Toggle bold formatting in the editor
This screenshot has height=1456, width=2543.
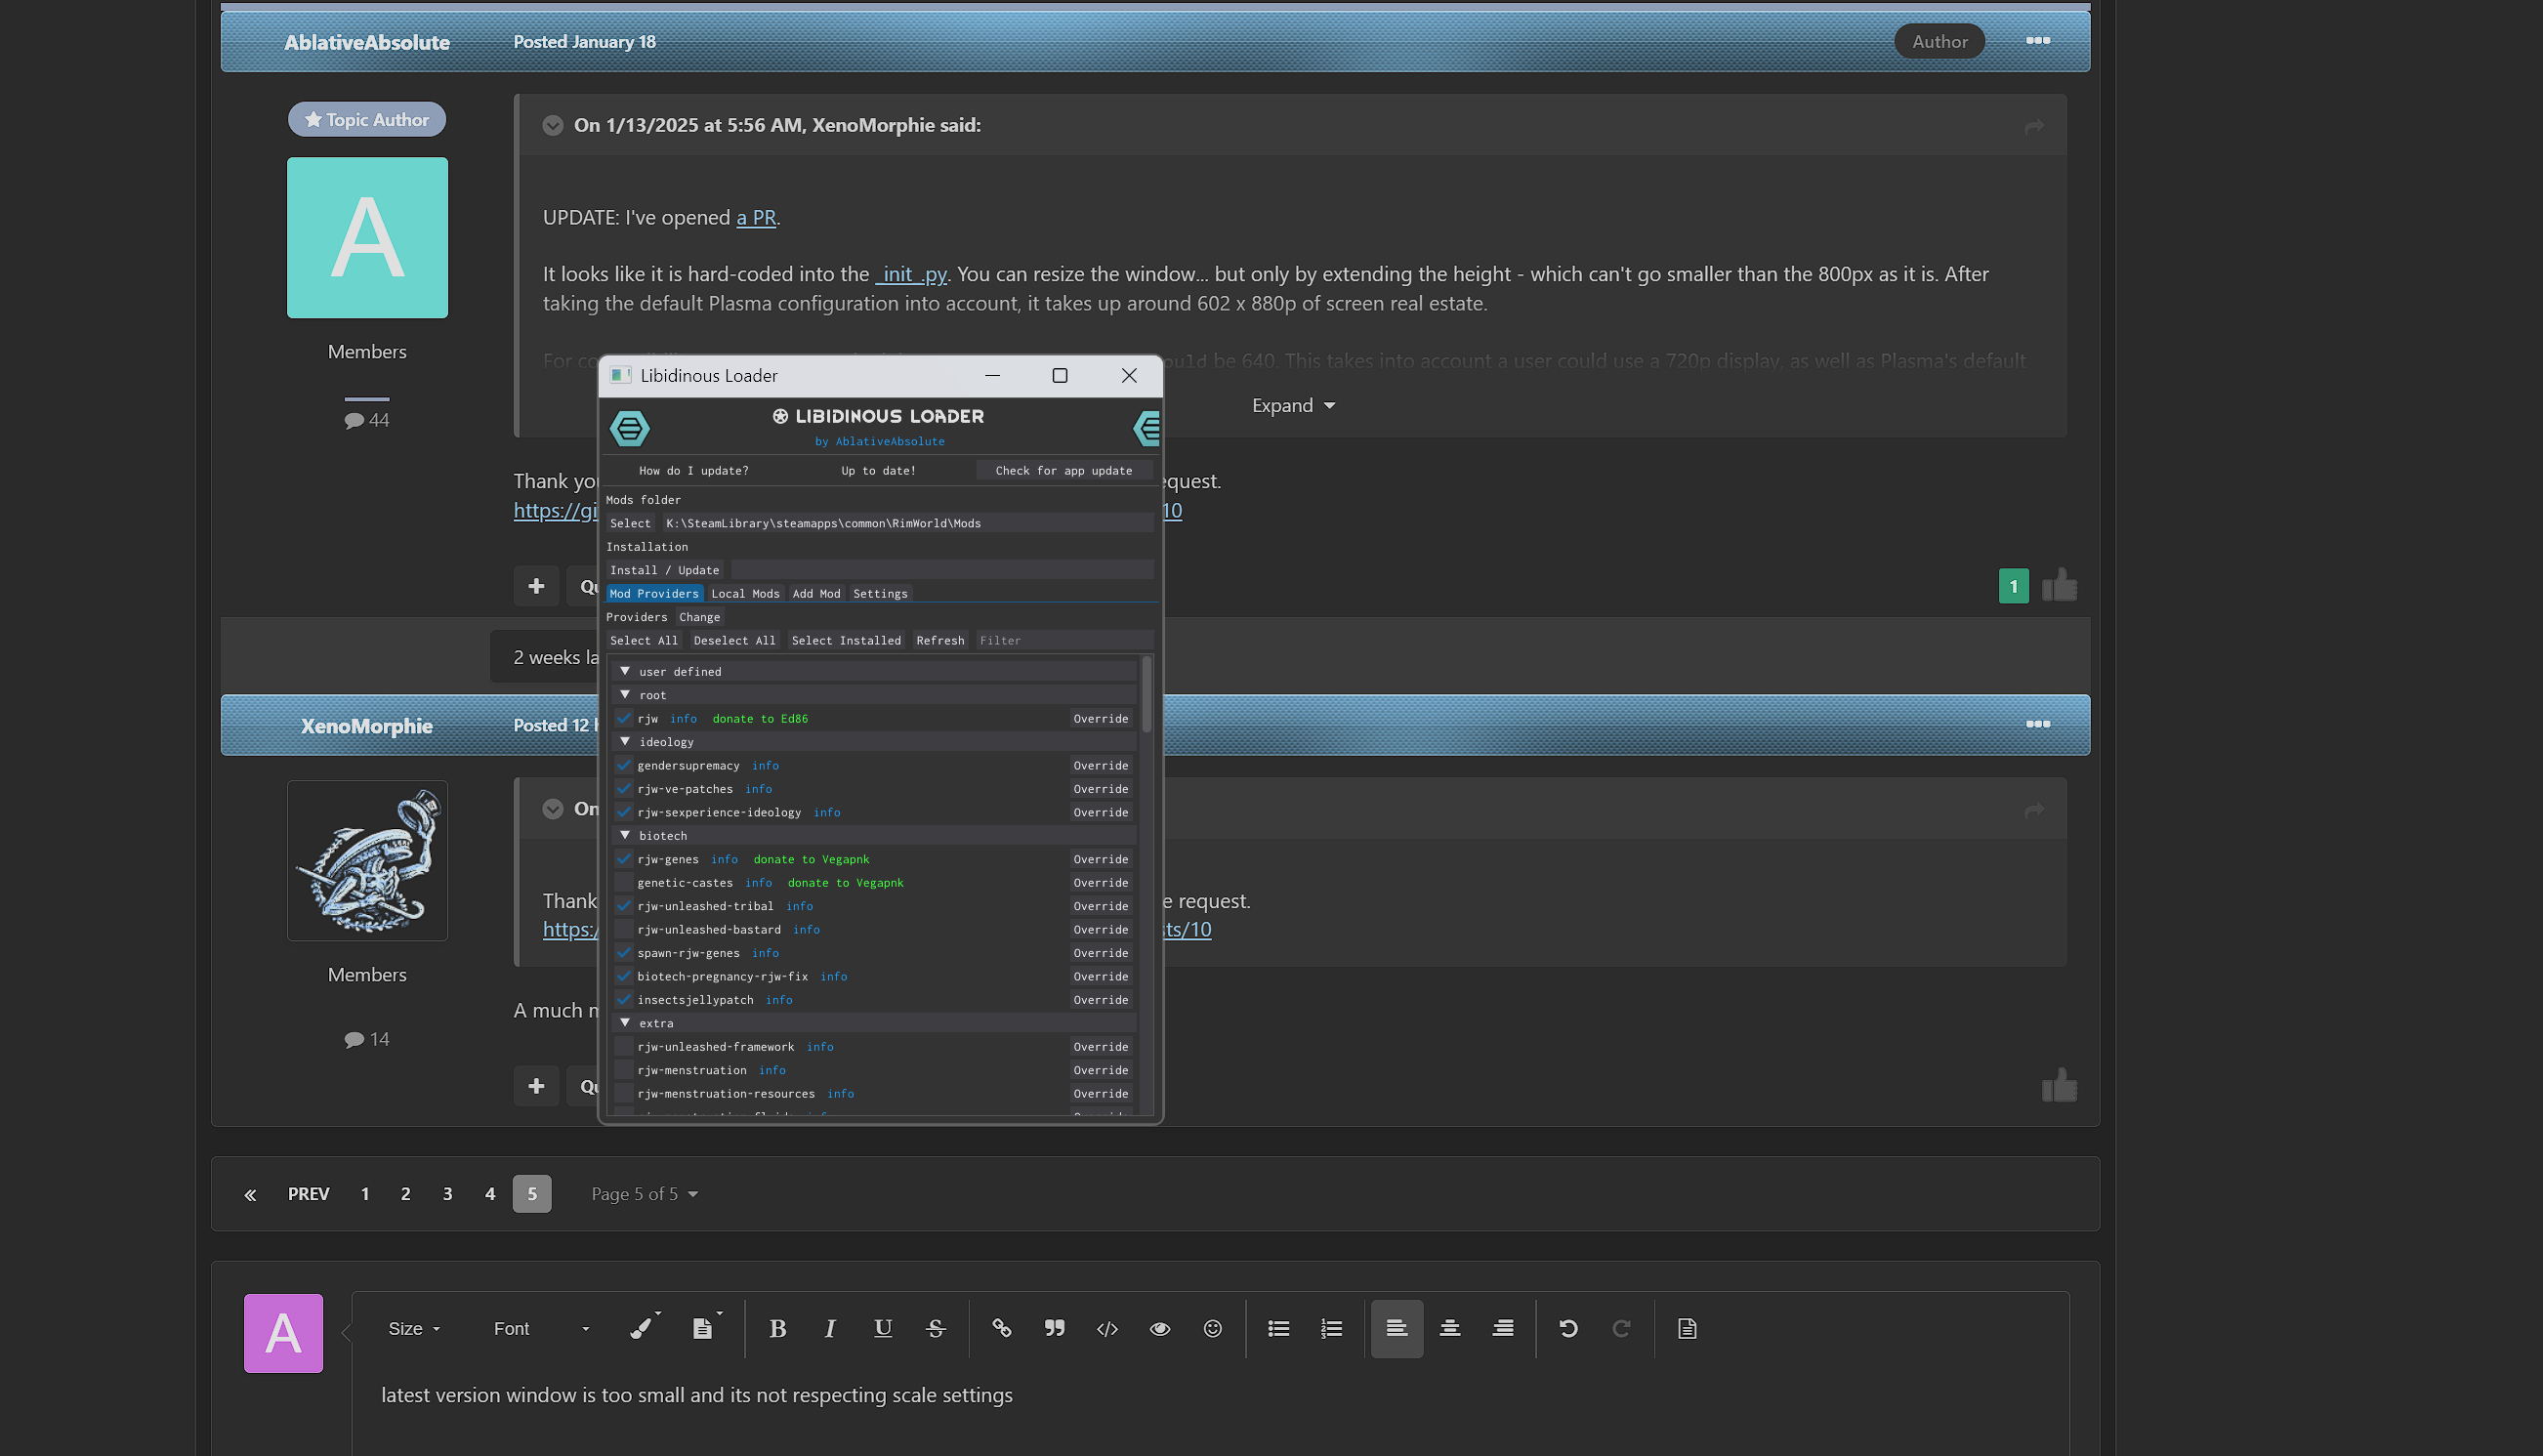click(778, 1328)
